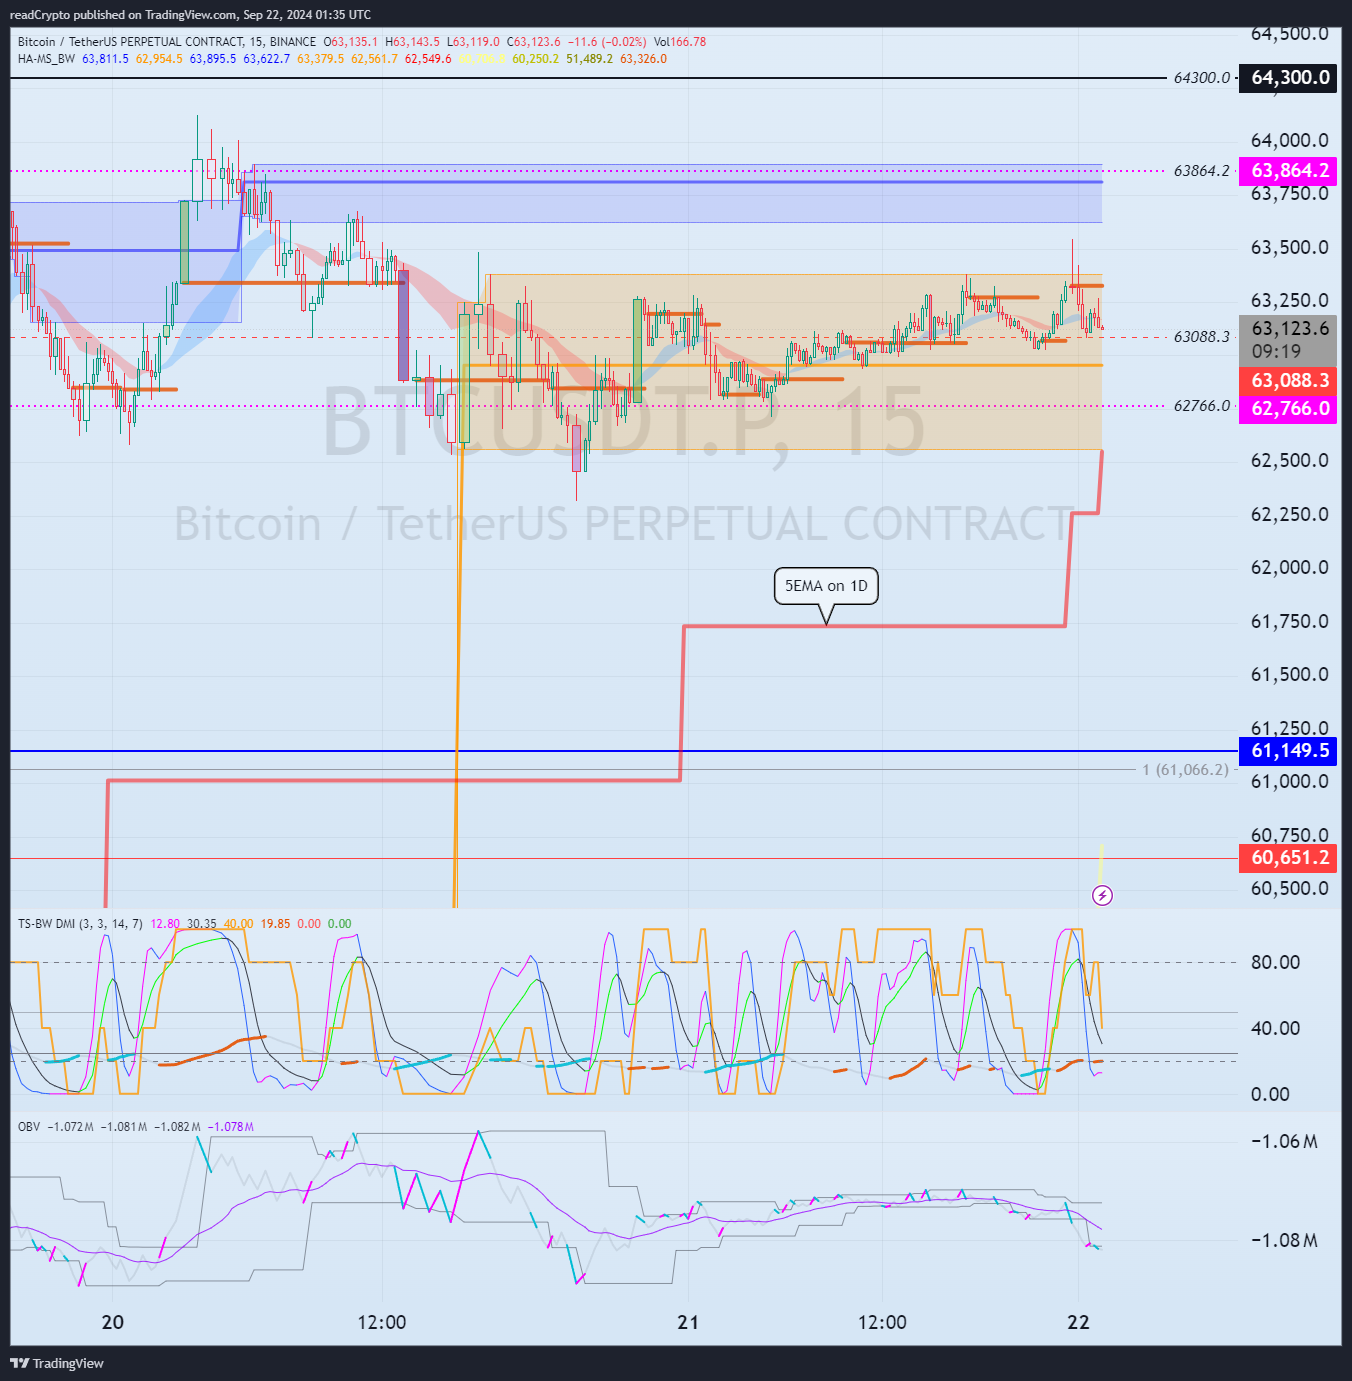Click the red 60,651.2 price tag
Screen dimensions: 1352x1381
(1288, 857)
